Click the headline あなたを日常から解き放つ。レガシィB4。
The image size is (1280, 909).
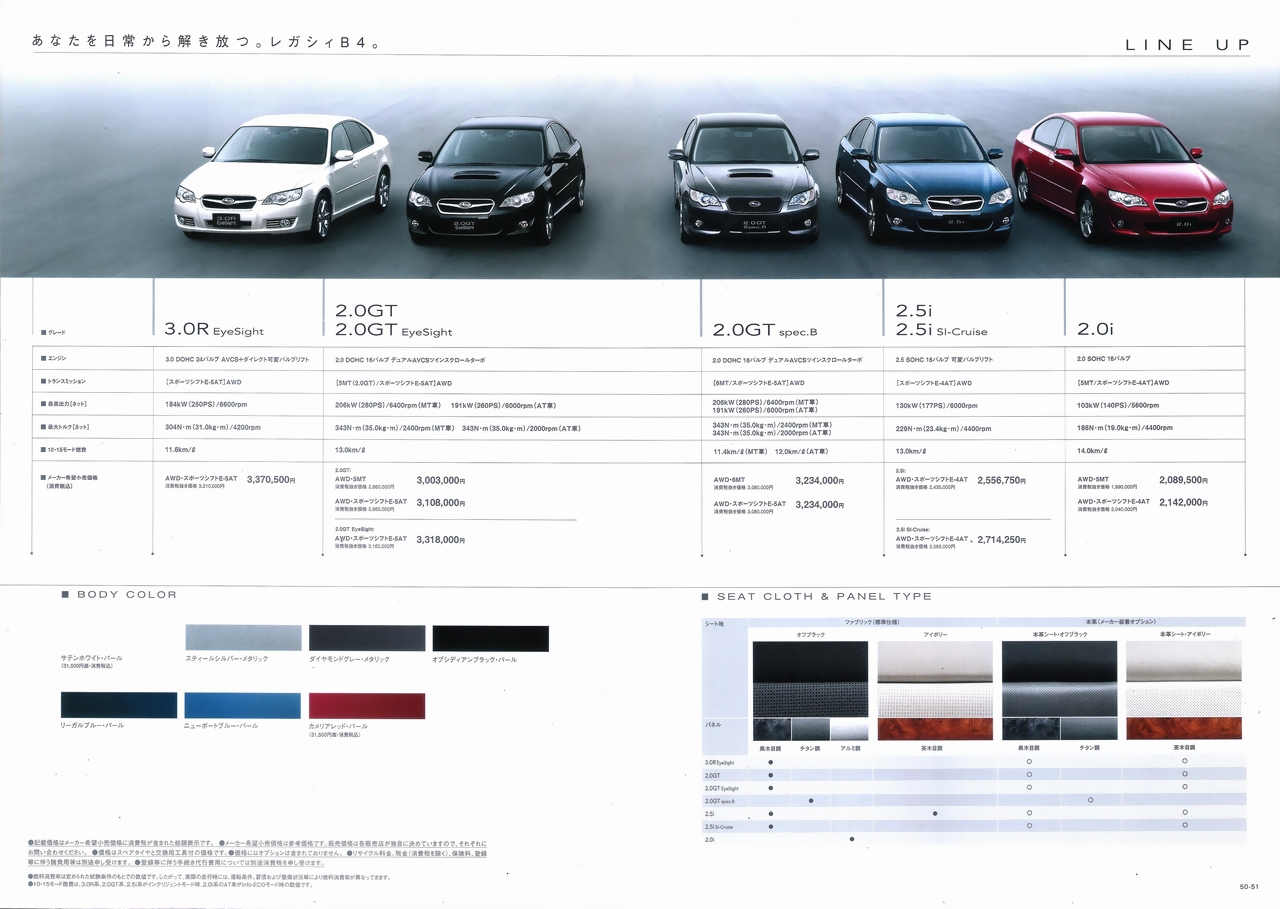point(206,43)
